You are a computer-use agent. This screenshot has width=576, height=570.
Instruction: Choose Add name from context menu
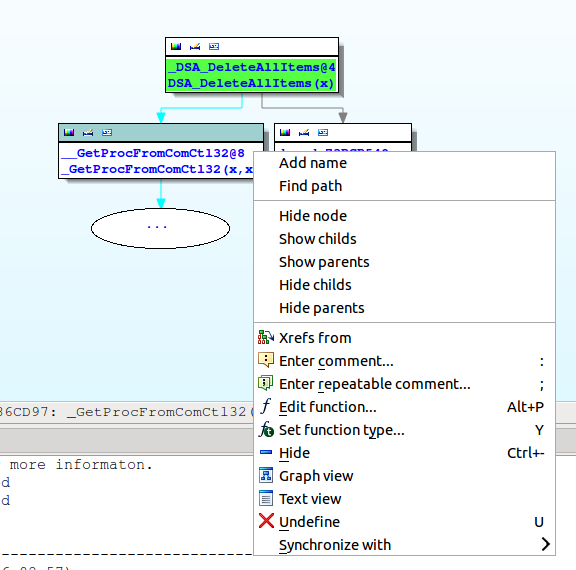(404, 163)
